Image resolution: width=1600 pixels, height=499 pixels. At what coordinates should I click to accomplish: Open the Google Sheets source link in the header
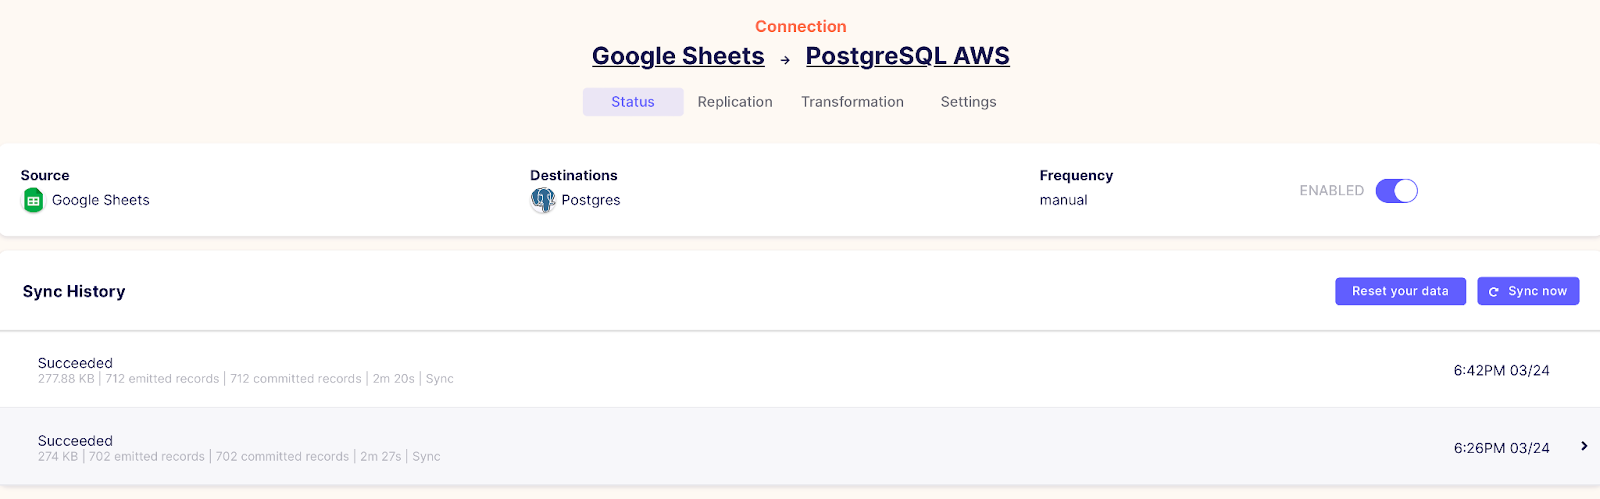(678, 56)
